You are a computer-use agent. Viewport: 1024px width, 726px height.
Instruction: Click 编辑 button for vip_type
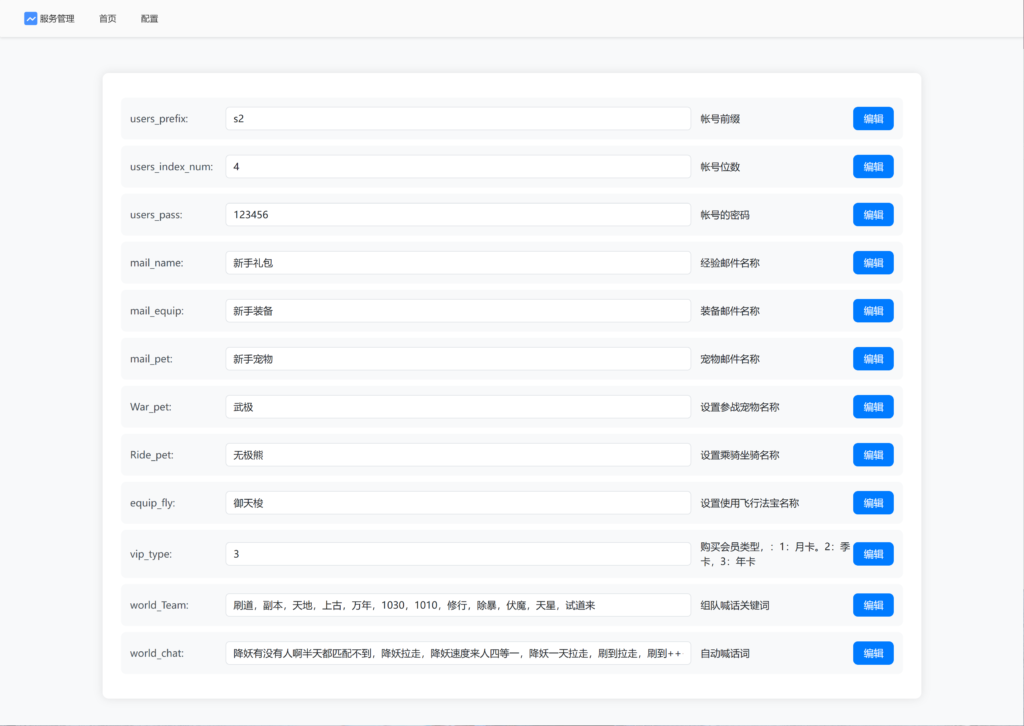tap(872, 554)
